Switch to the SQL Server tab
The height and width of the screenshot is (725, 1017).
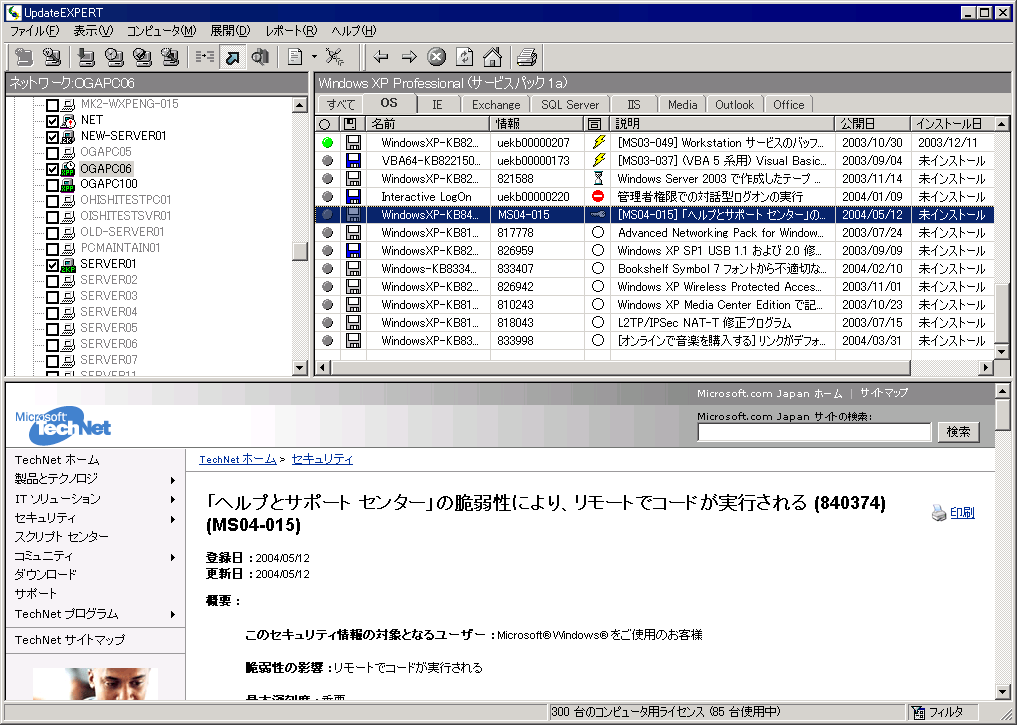point(570,104)
